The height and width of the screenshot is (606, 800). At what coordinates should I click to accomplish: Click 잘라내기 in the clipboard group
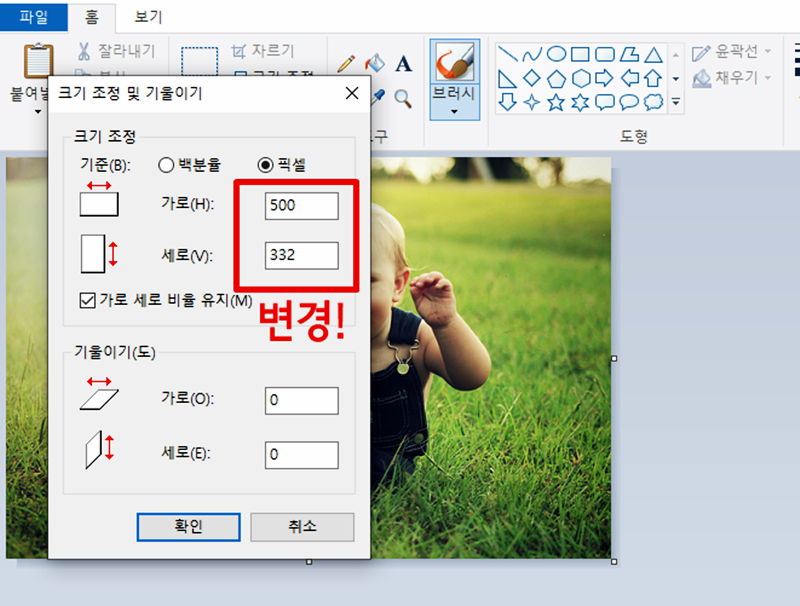click(116, 51)
